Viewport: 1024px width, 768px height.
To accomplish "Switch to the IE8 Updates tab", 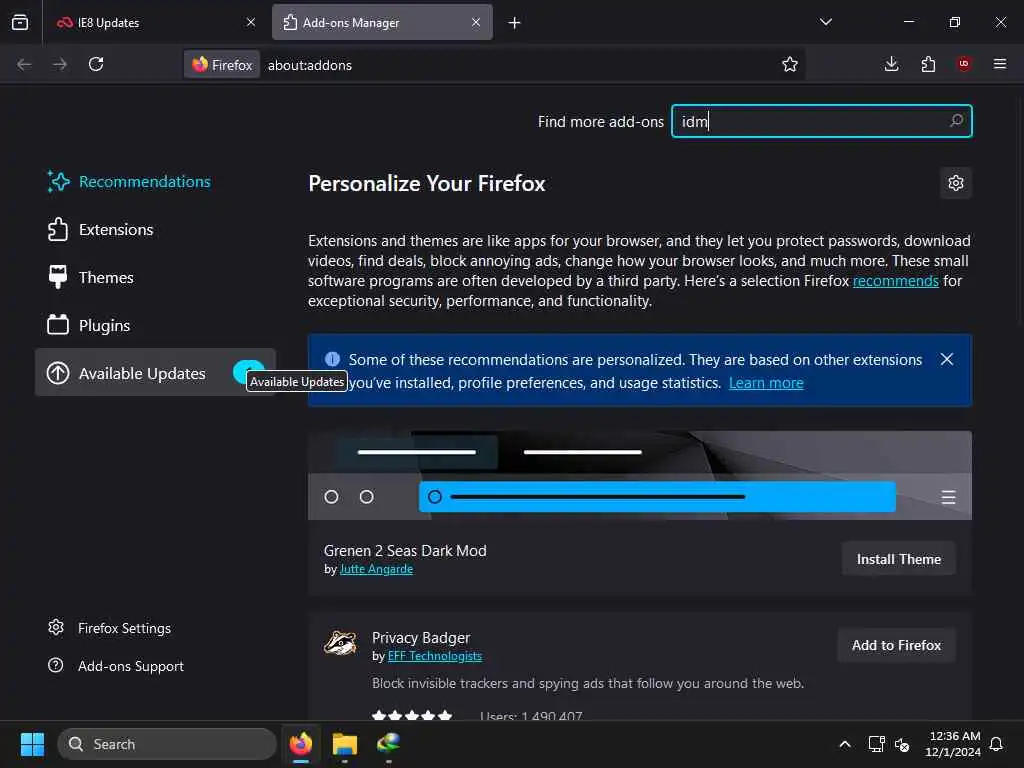I will pos(156,22).
